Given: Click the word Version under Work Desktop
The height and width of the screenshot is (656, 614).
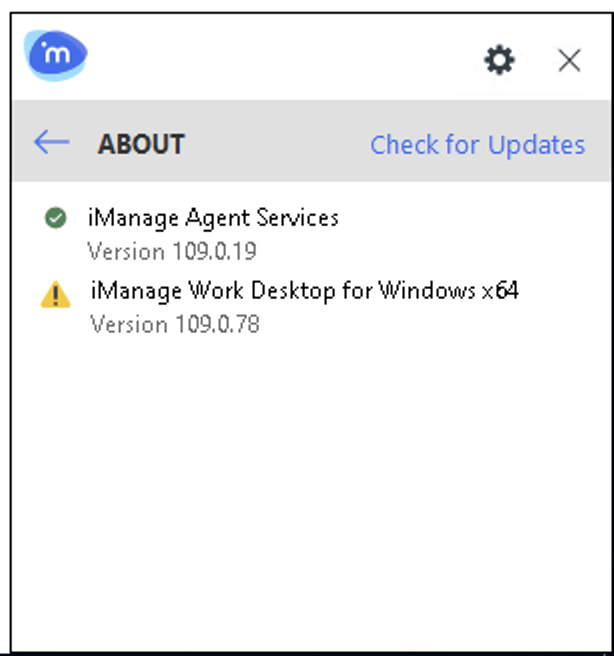Looking at the screenshot, I should [129, 324].
